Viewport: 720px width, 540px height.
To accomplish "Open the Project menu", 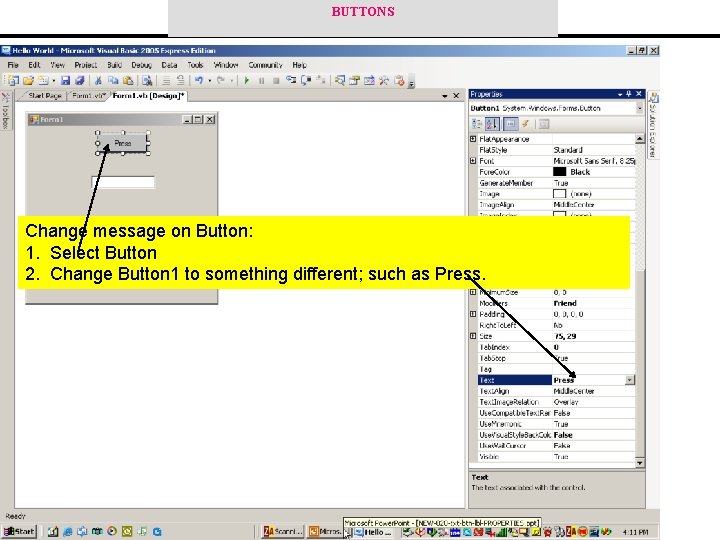I will (85, 65).
